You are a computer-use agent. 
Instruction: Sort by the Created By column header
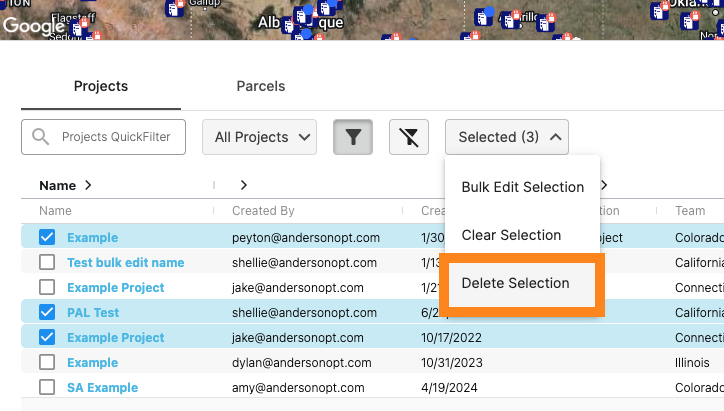click(263, 211)
